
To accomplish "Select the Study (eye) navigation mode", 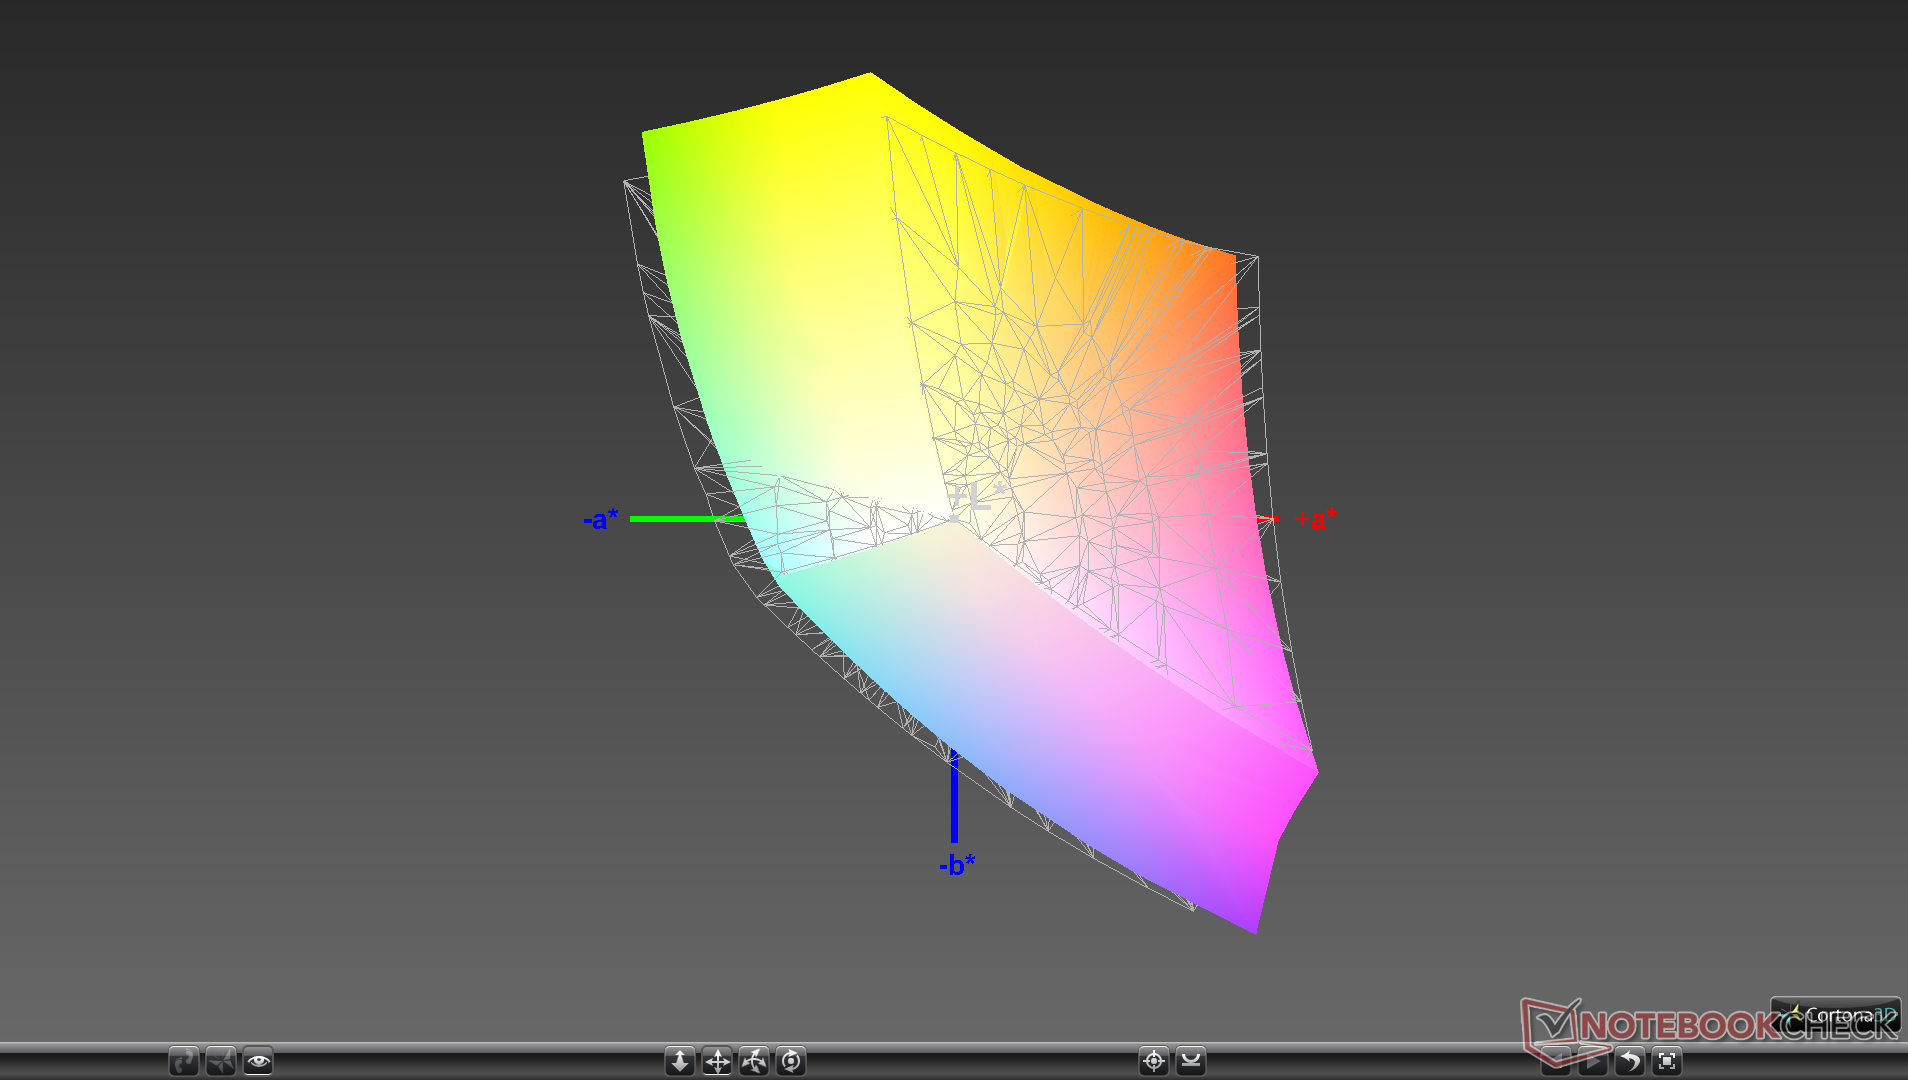I will (x=258, y=1061).
